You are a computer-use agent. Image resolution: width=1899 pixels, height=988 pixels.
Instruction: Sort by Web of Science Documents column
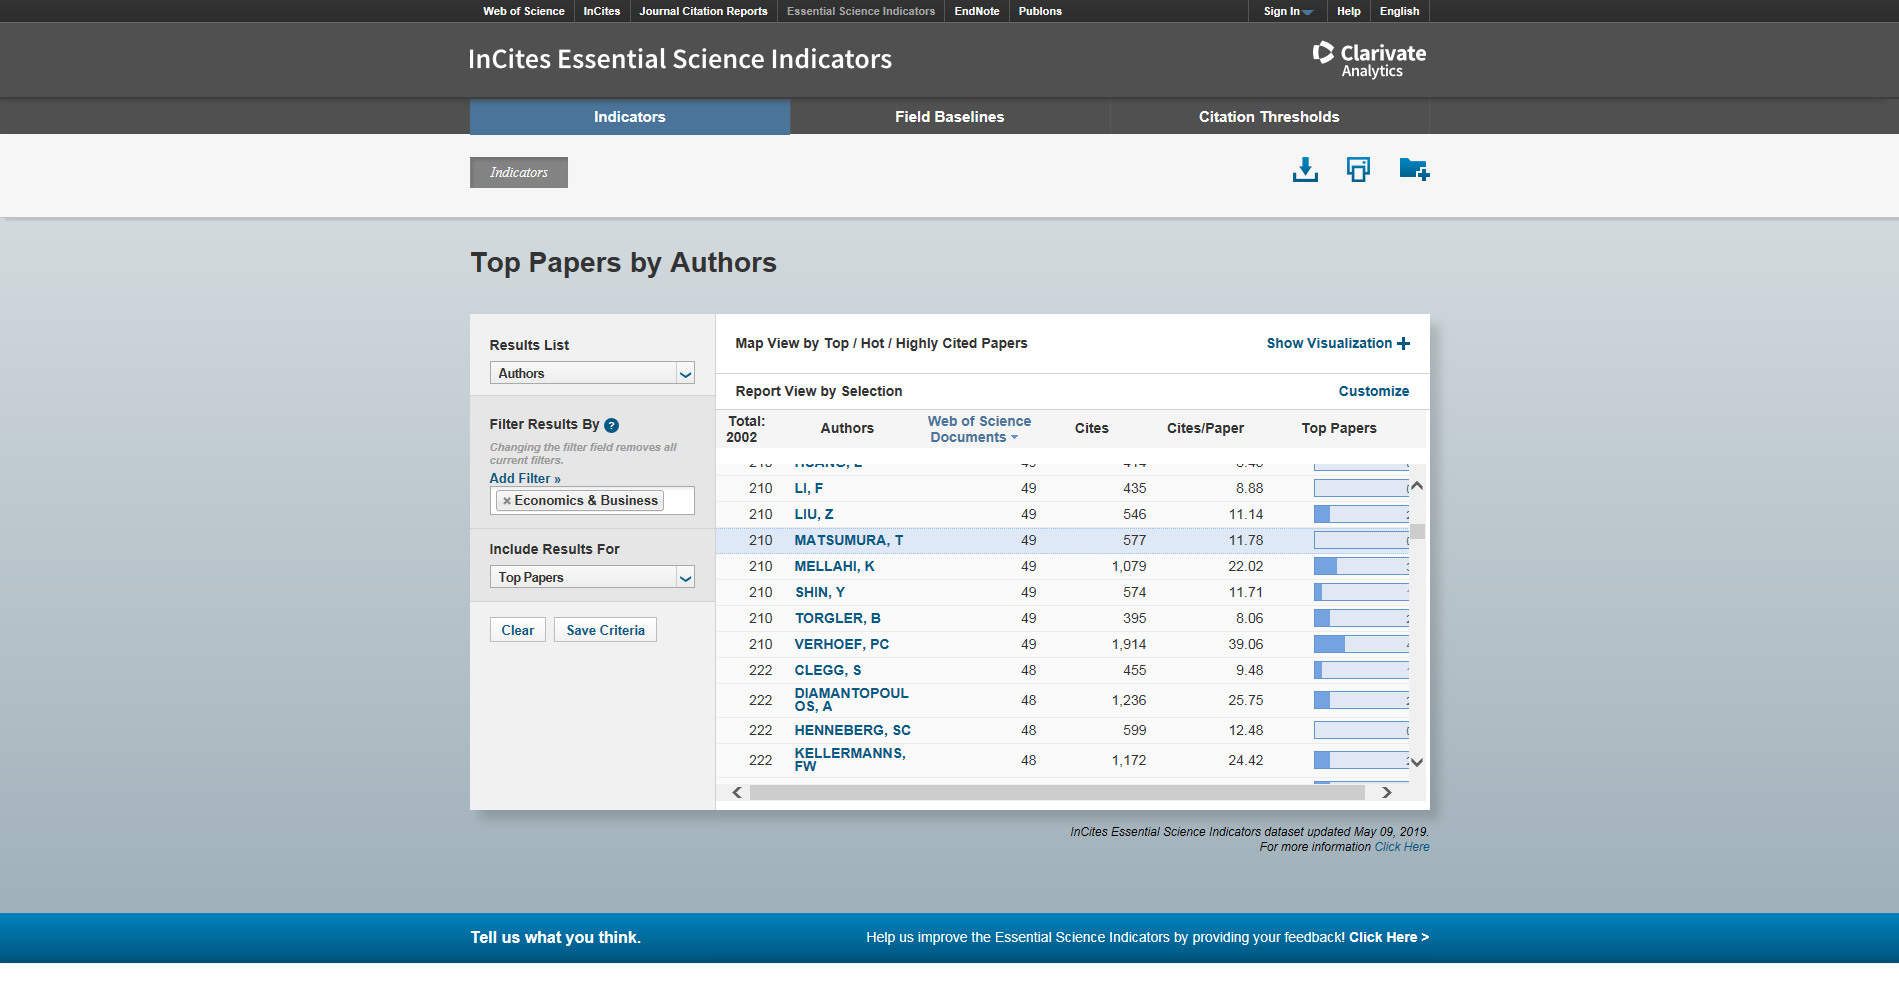point(978,429)
